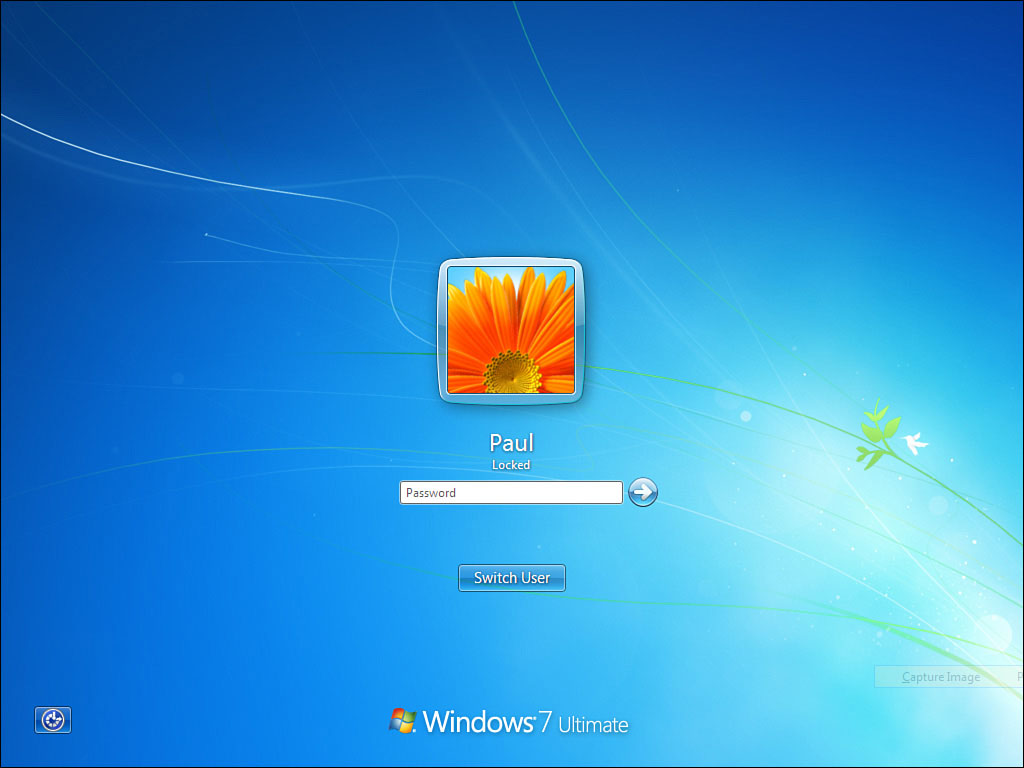Image resolution: width=1024 pixels, height=768 pixels.
Task: Click Paul's flower account picture
Action: pyautogui.click(x=510, y=331)
